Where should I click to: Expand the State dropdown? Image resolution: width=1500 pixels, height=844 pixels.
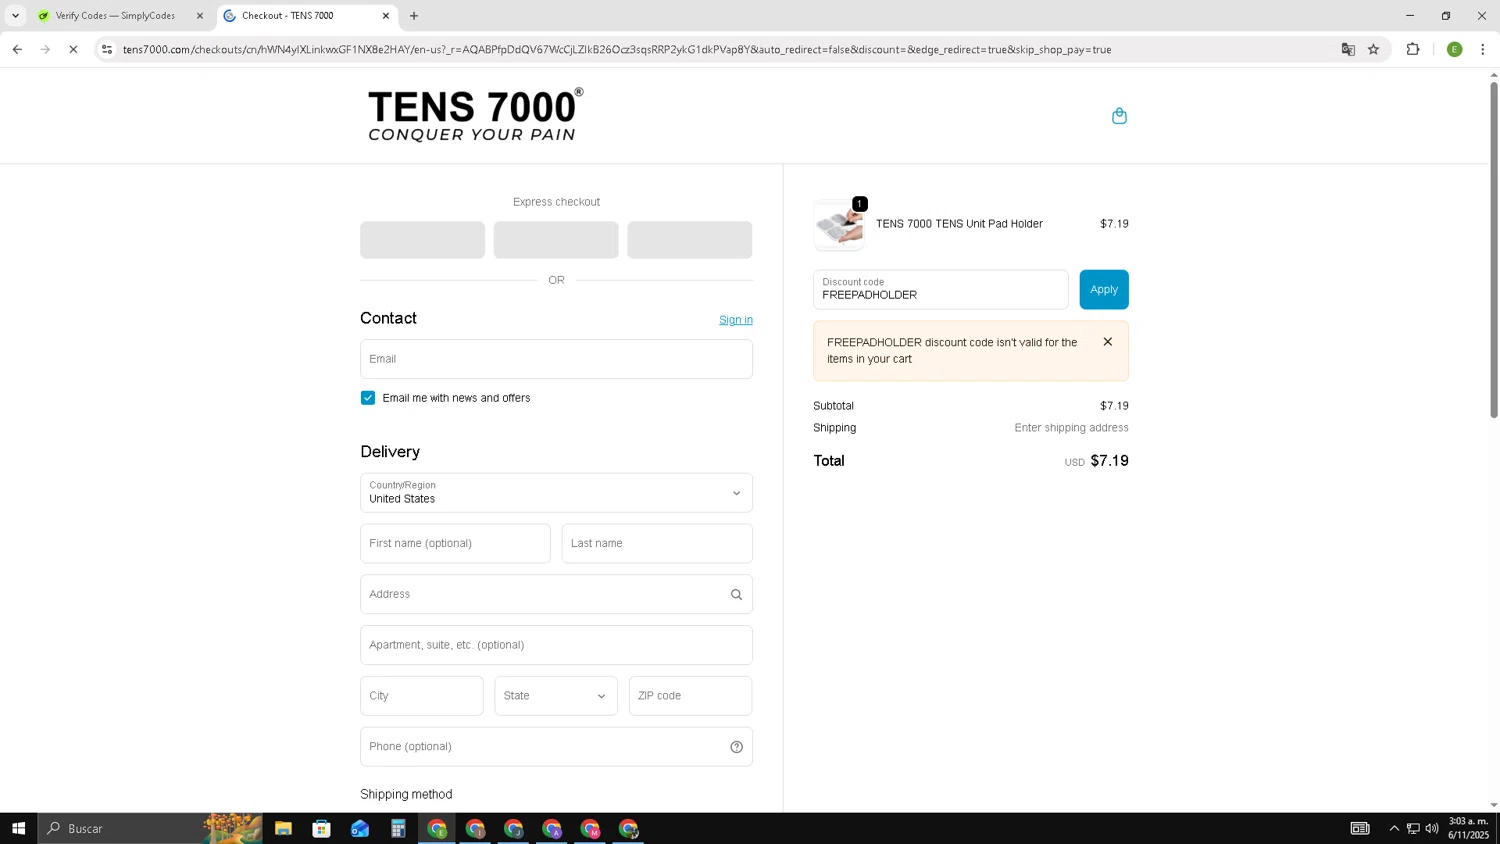(556, 696)
